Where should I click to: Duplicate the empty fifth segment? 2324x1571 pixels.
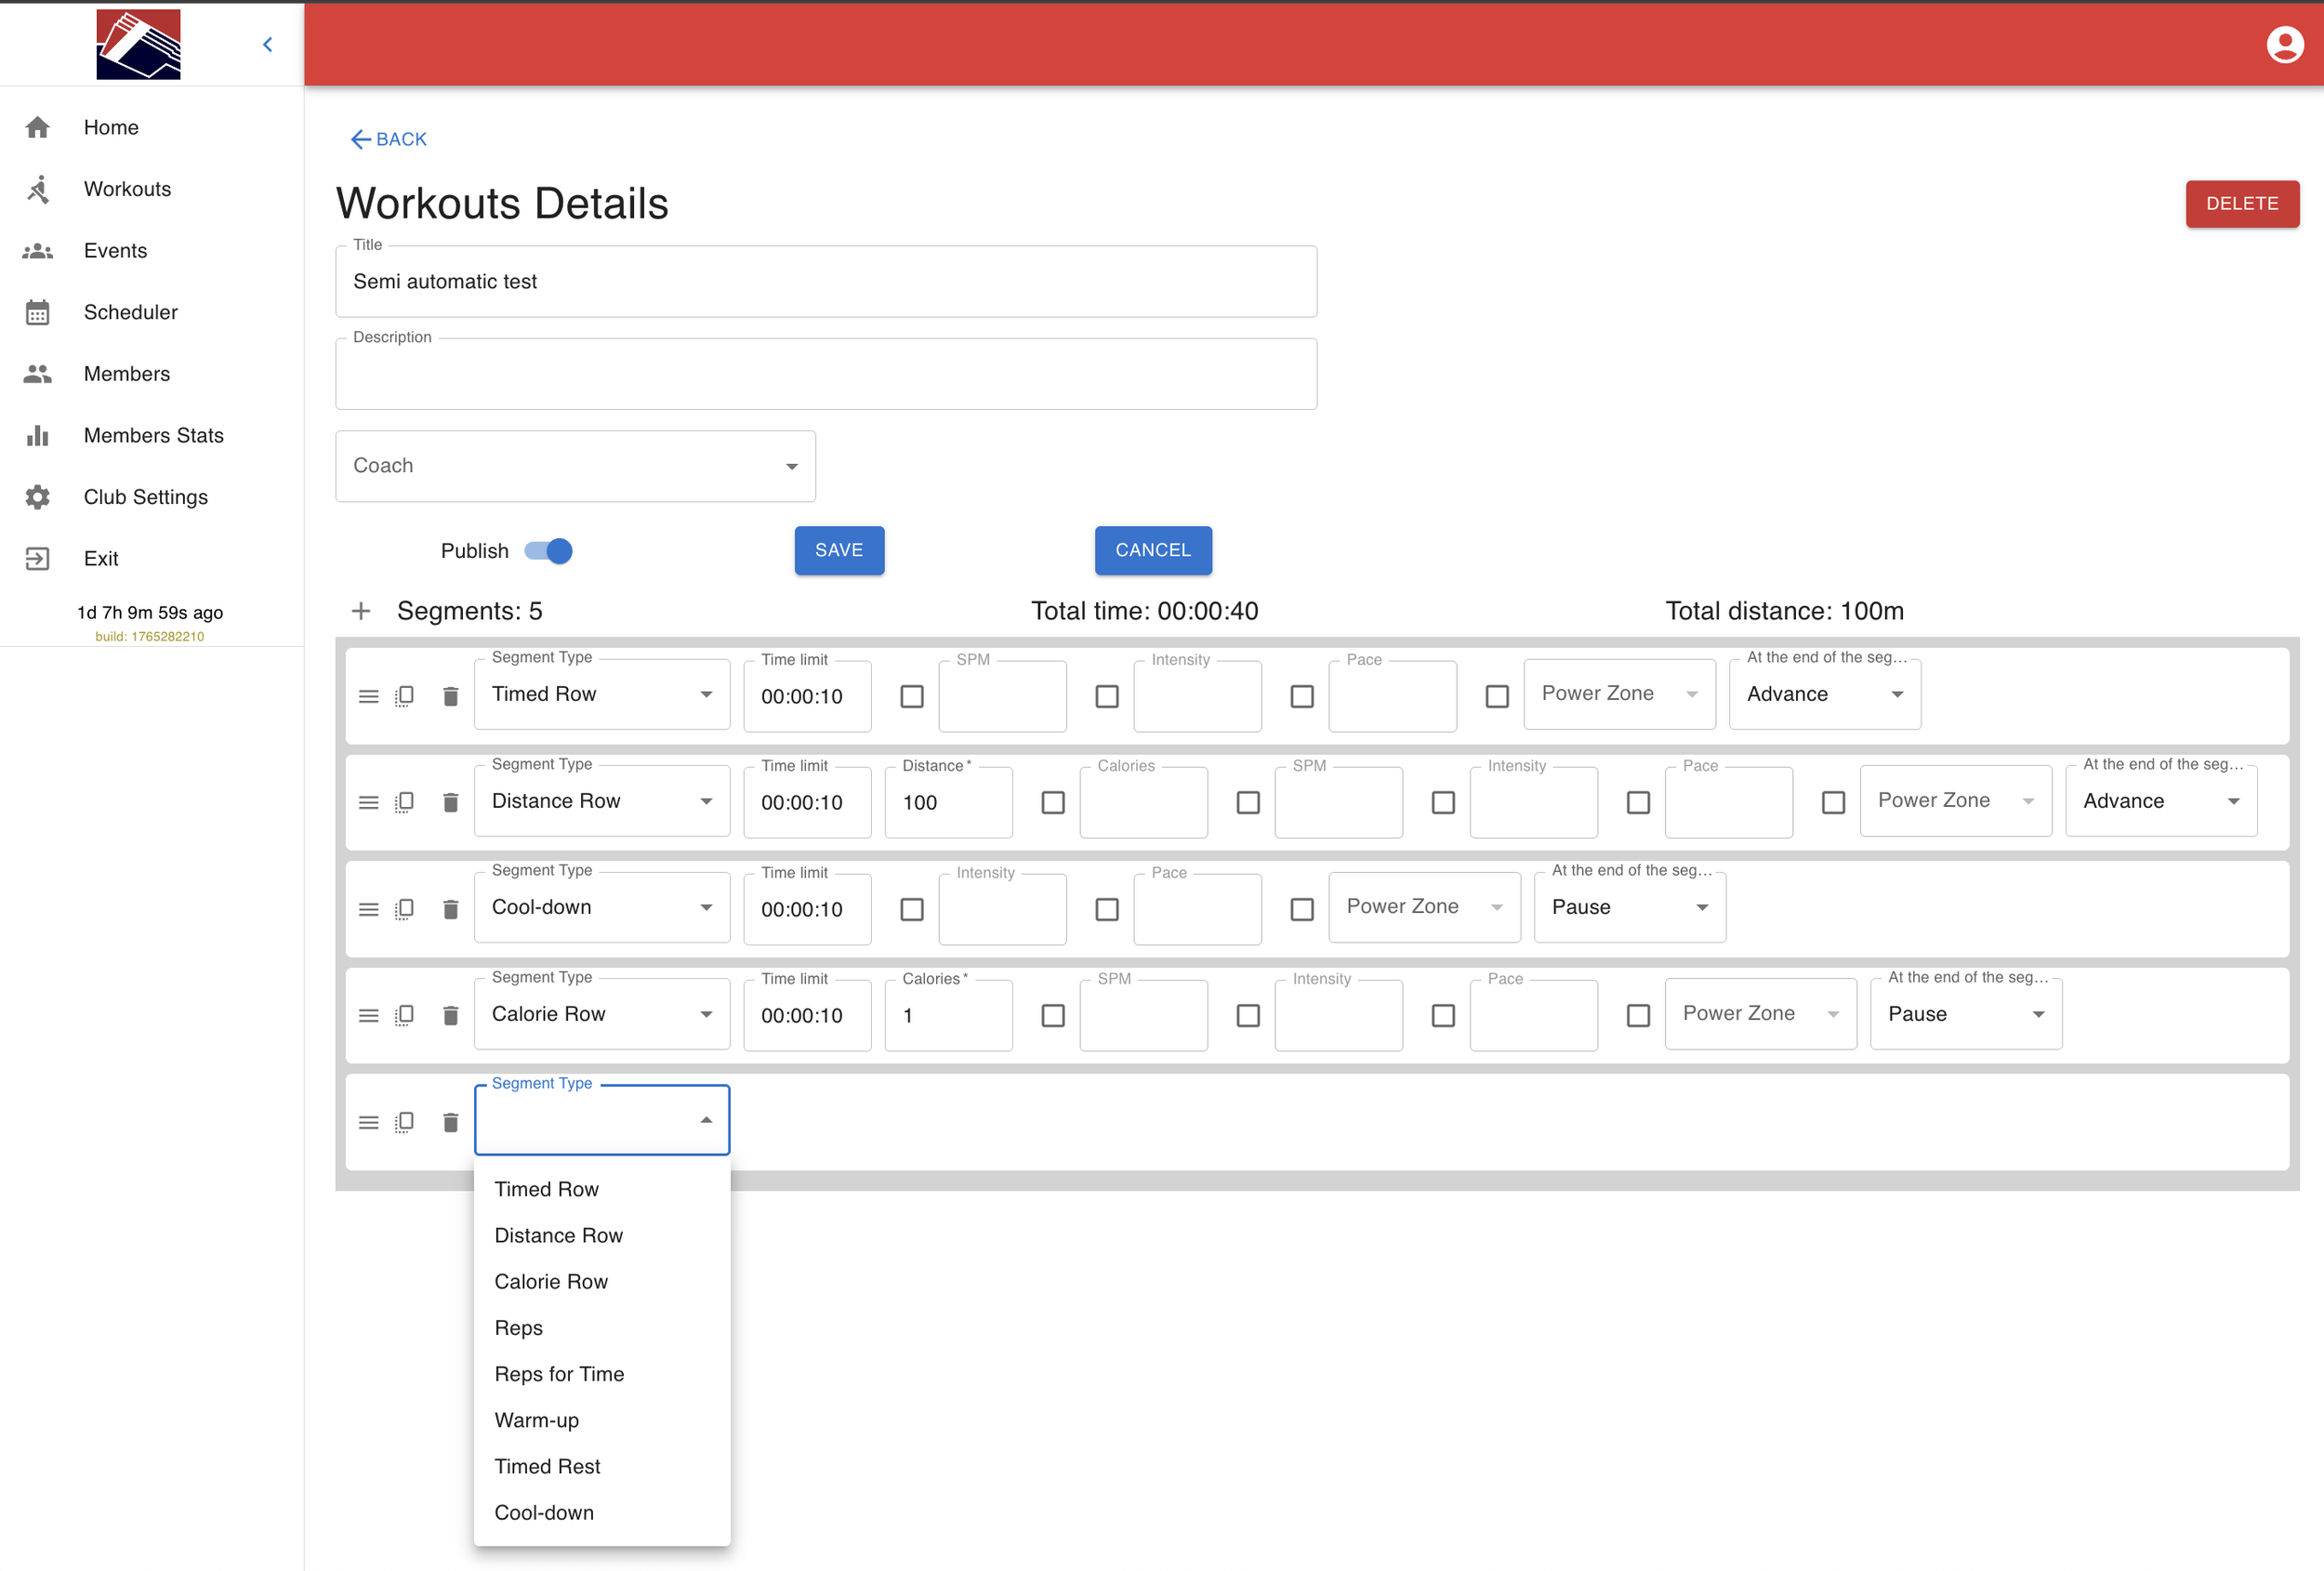click(405, 1122)
